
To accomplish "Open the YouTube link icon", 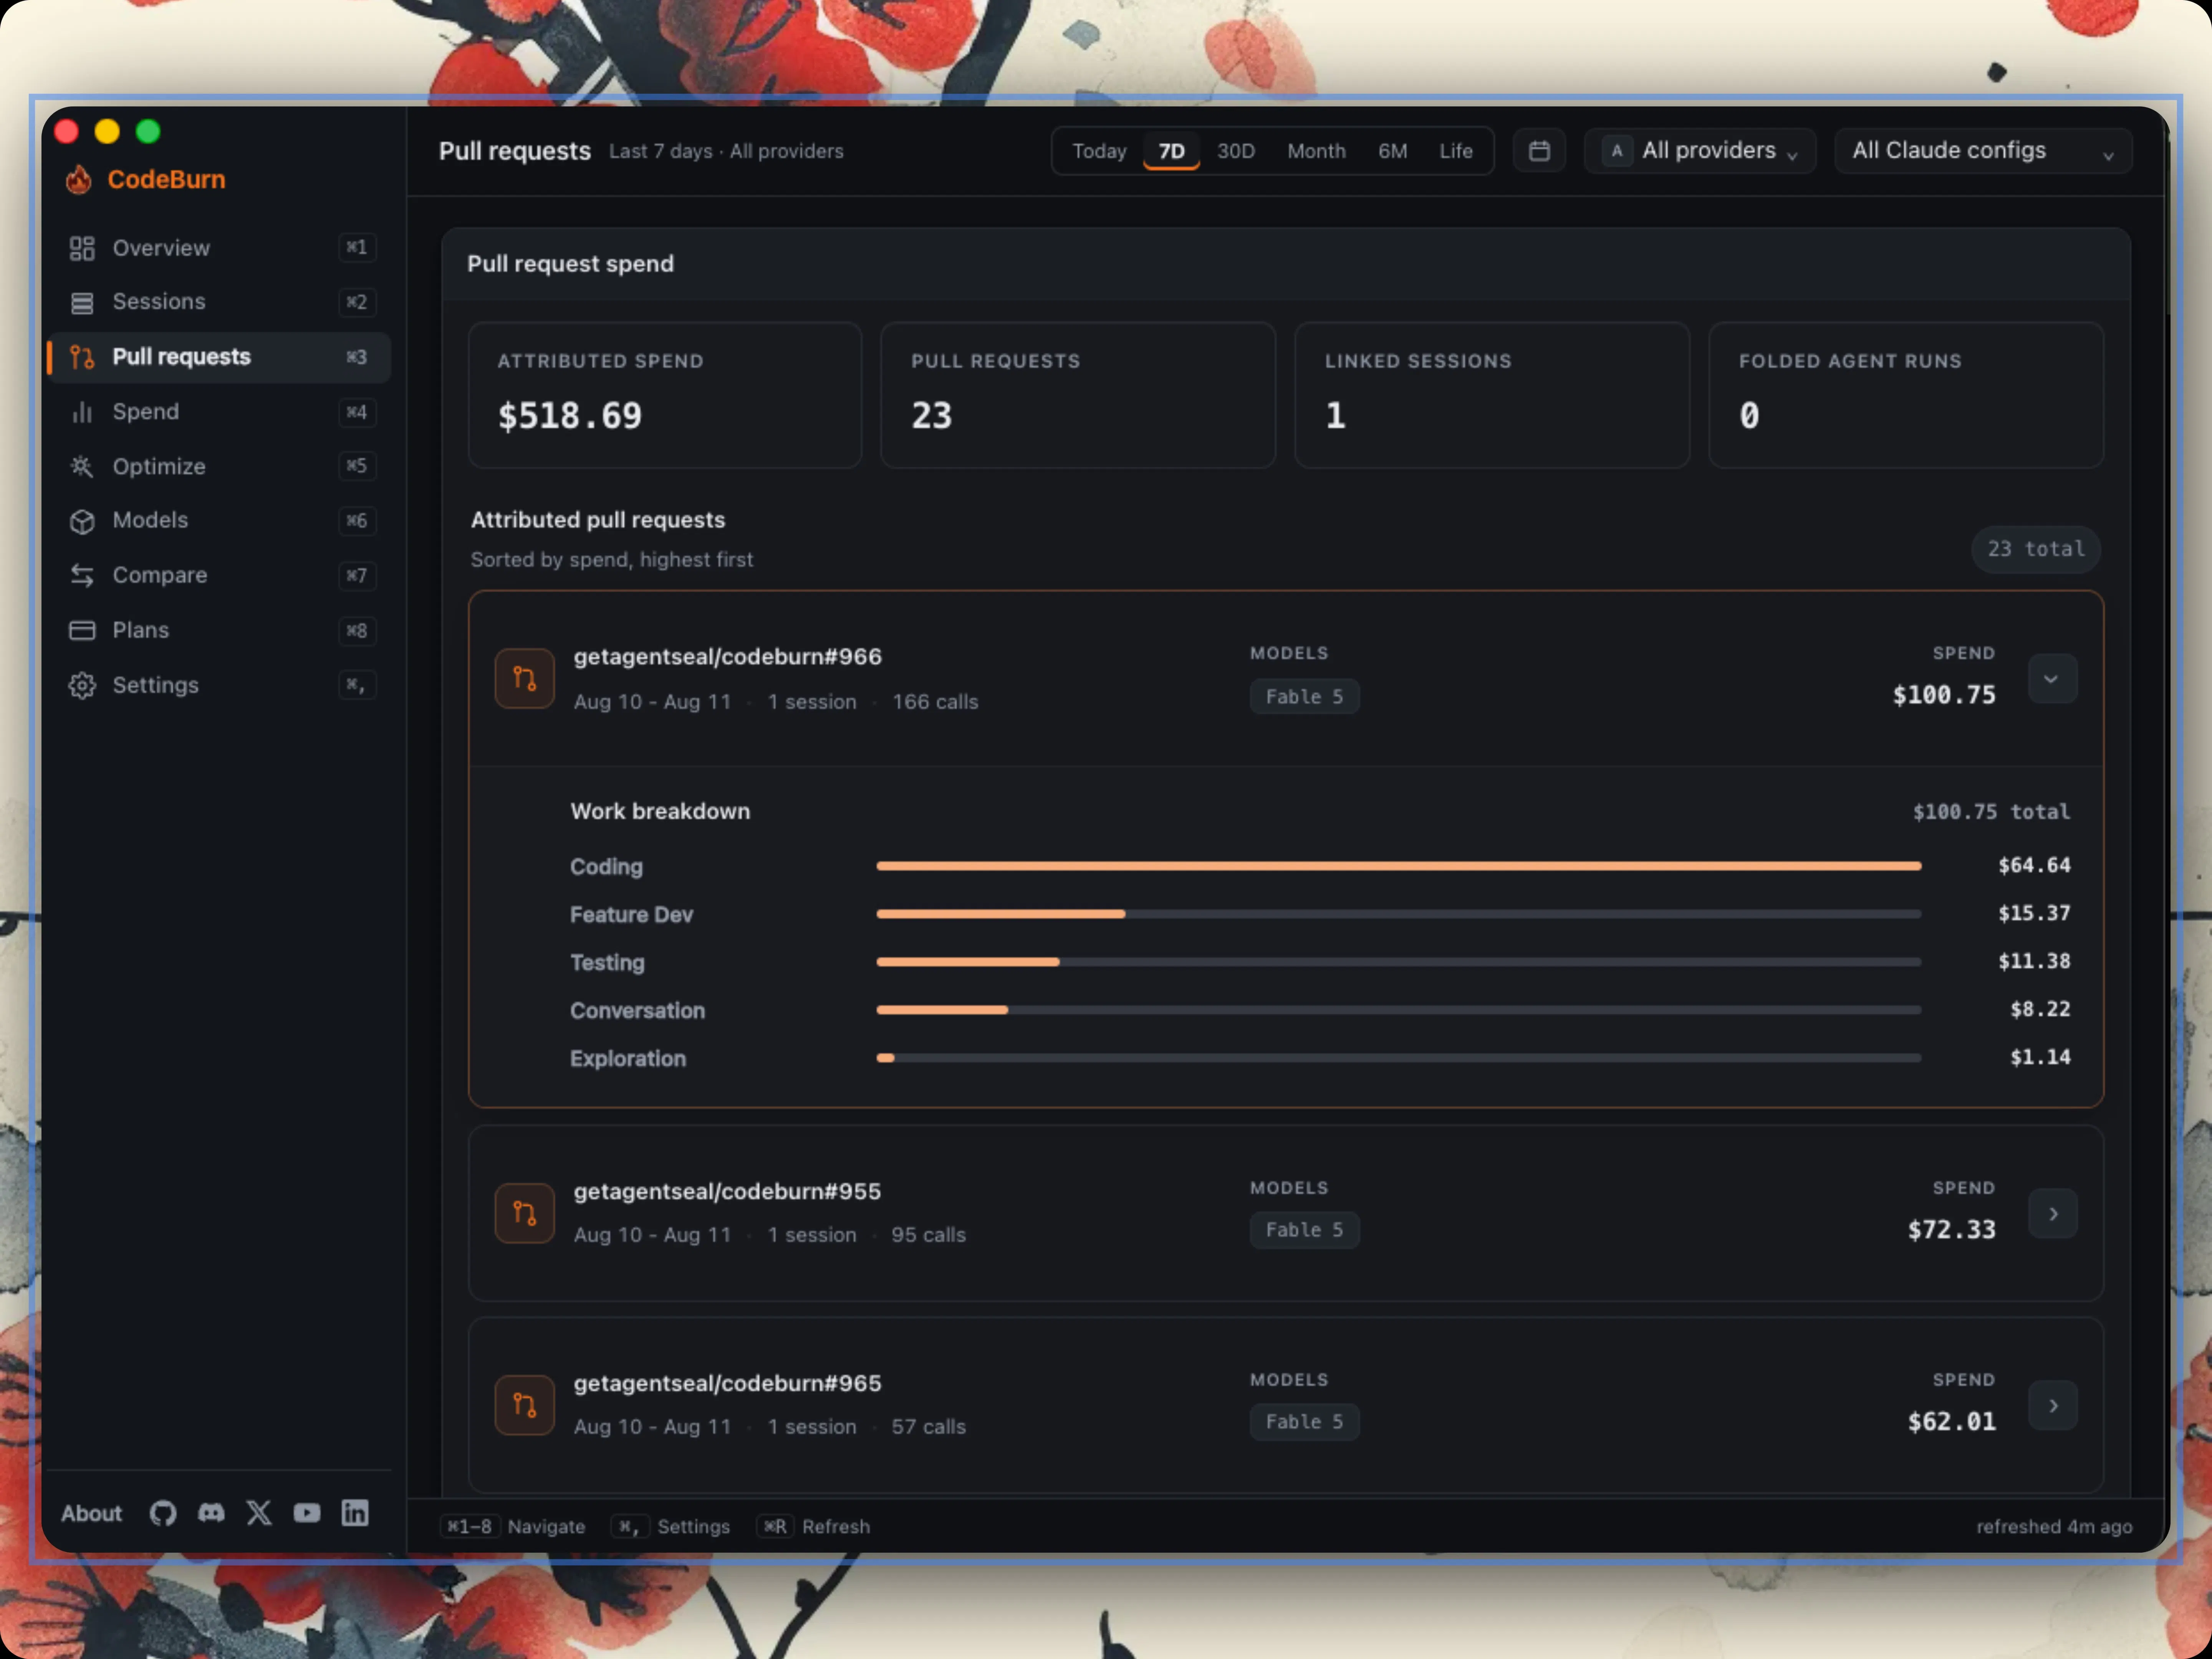I will point(307,1513).
